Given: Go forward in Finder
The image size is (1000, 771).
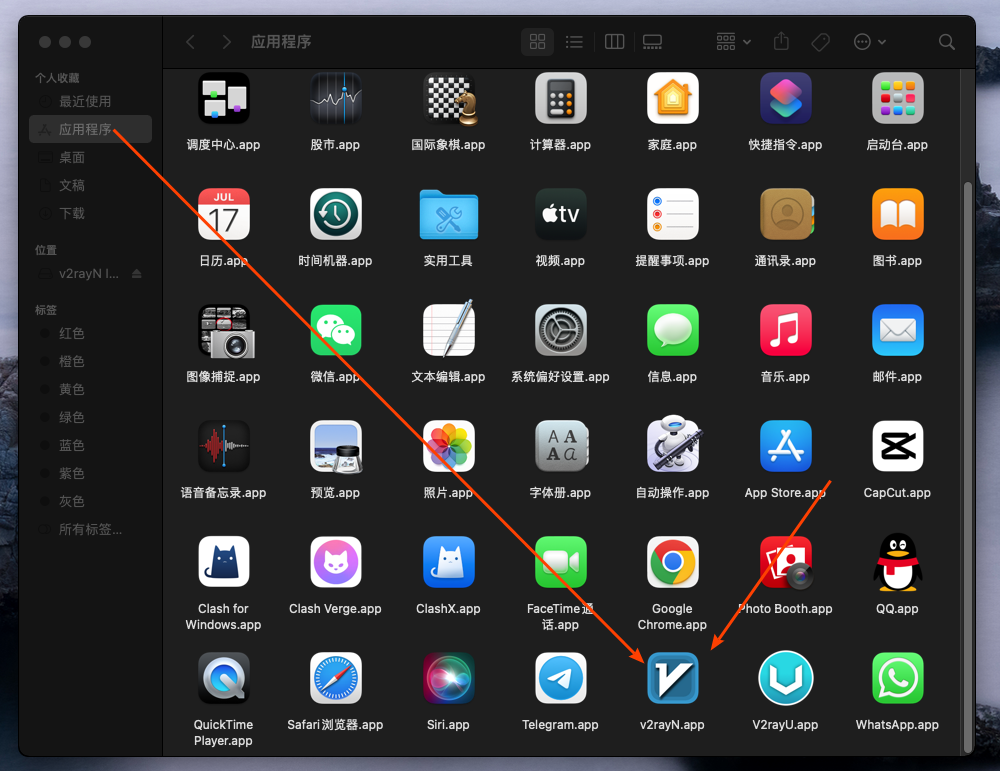Looking at the screenshot, I should (x=226, y=41).
